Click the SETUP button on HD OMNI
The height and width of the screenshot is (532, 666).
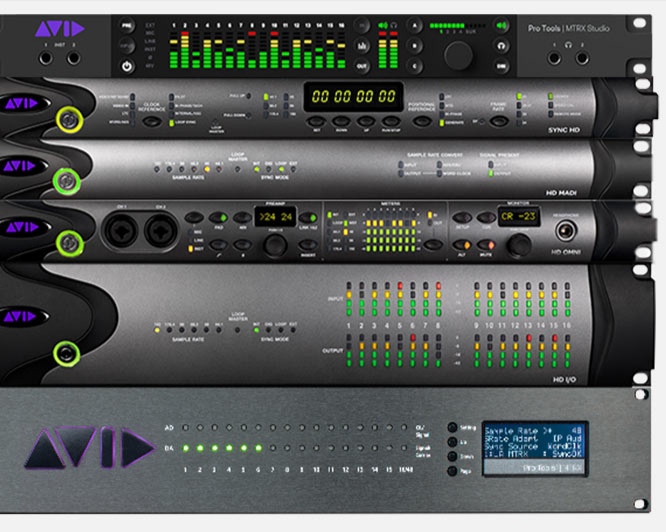[462, 218]
